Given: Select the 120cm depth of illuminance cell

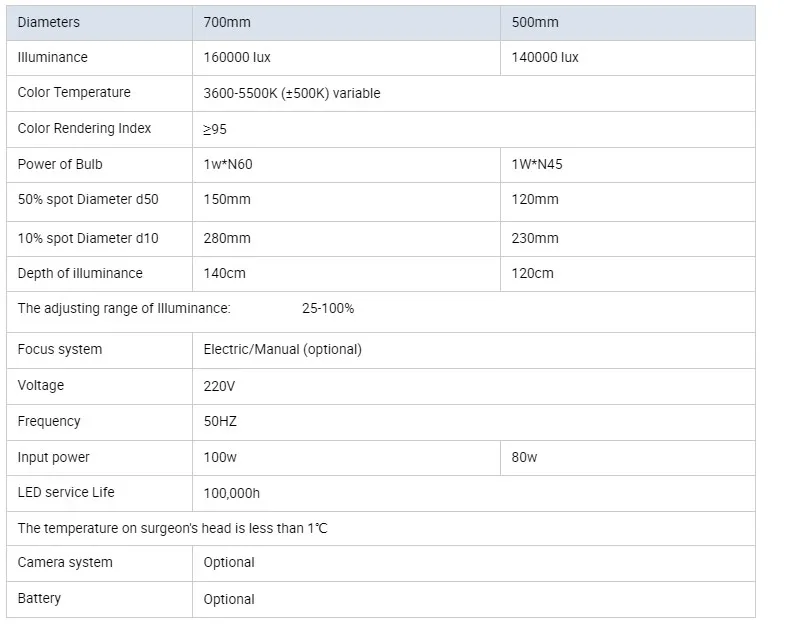Looking at the screenshot, I should [532, 273].
